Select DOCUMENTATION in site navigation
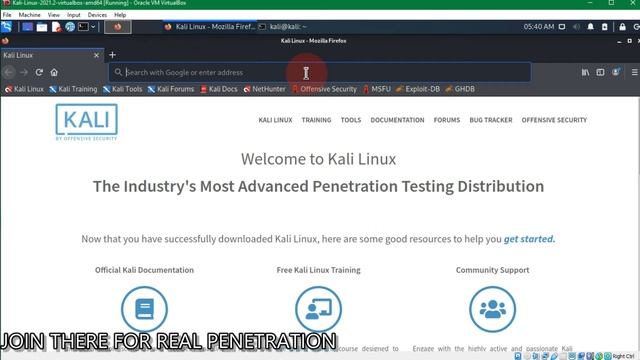 (397, 120)
